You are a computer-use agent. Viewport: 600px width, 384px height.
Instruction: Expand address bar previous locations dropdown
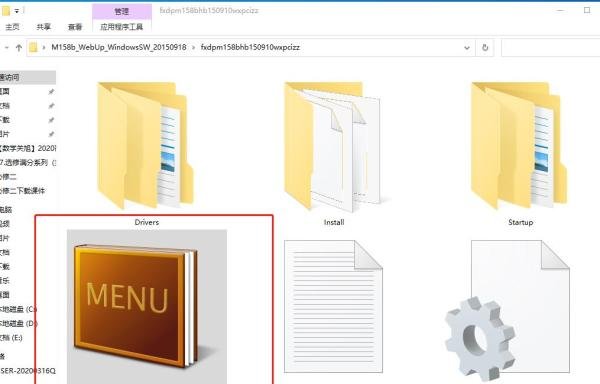[467, 48]
